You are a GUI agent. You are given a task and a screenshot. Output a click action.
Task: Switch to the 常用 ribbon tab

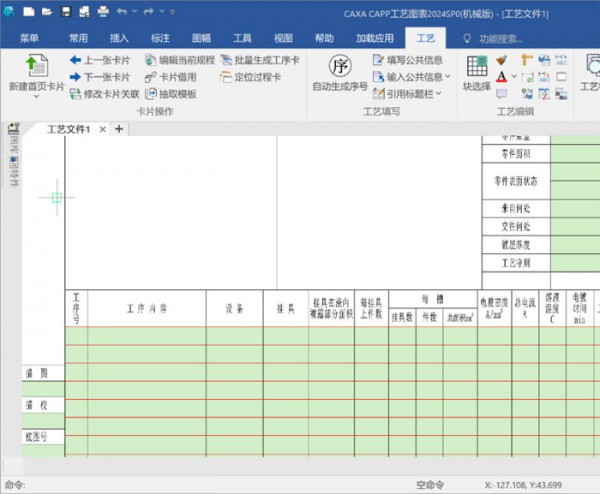click(x=78, y=38)
